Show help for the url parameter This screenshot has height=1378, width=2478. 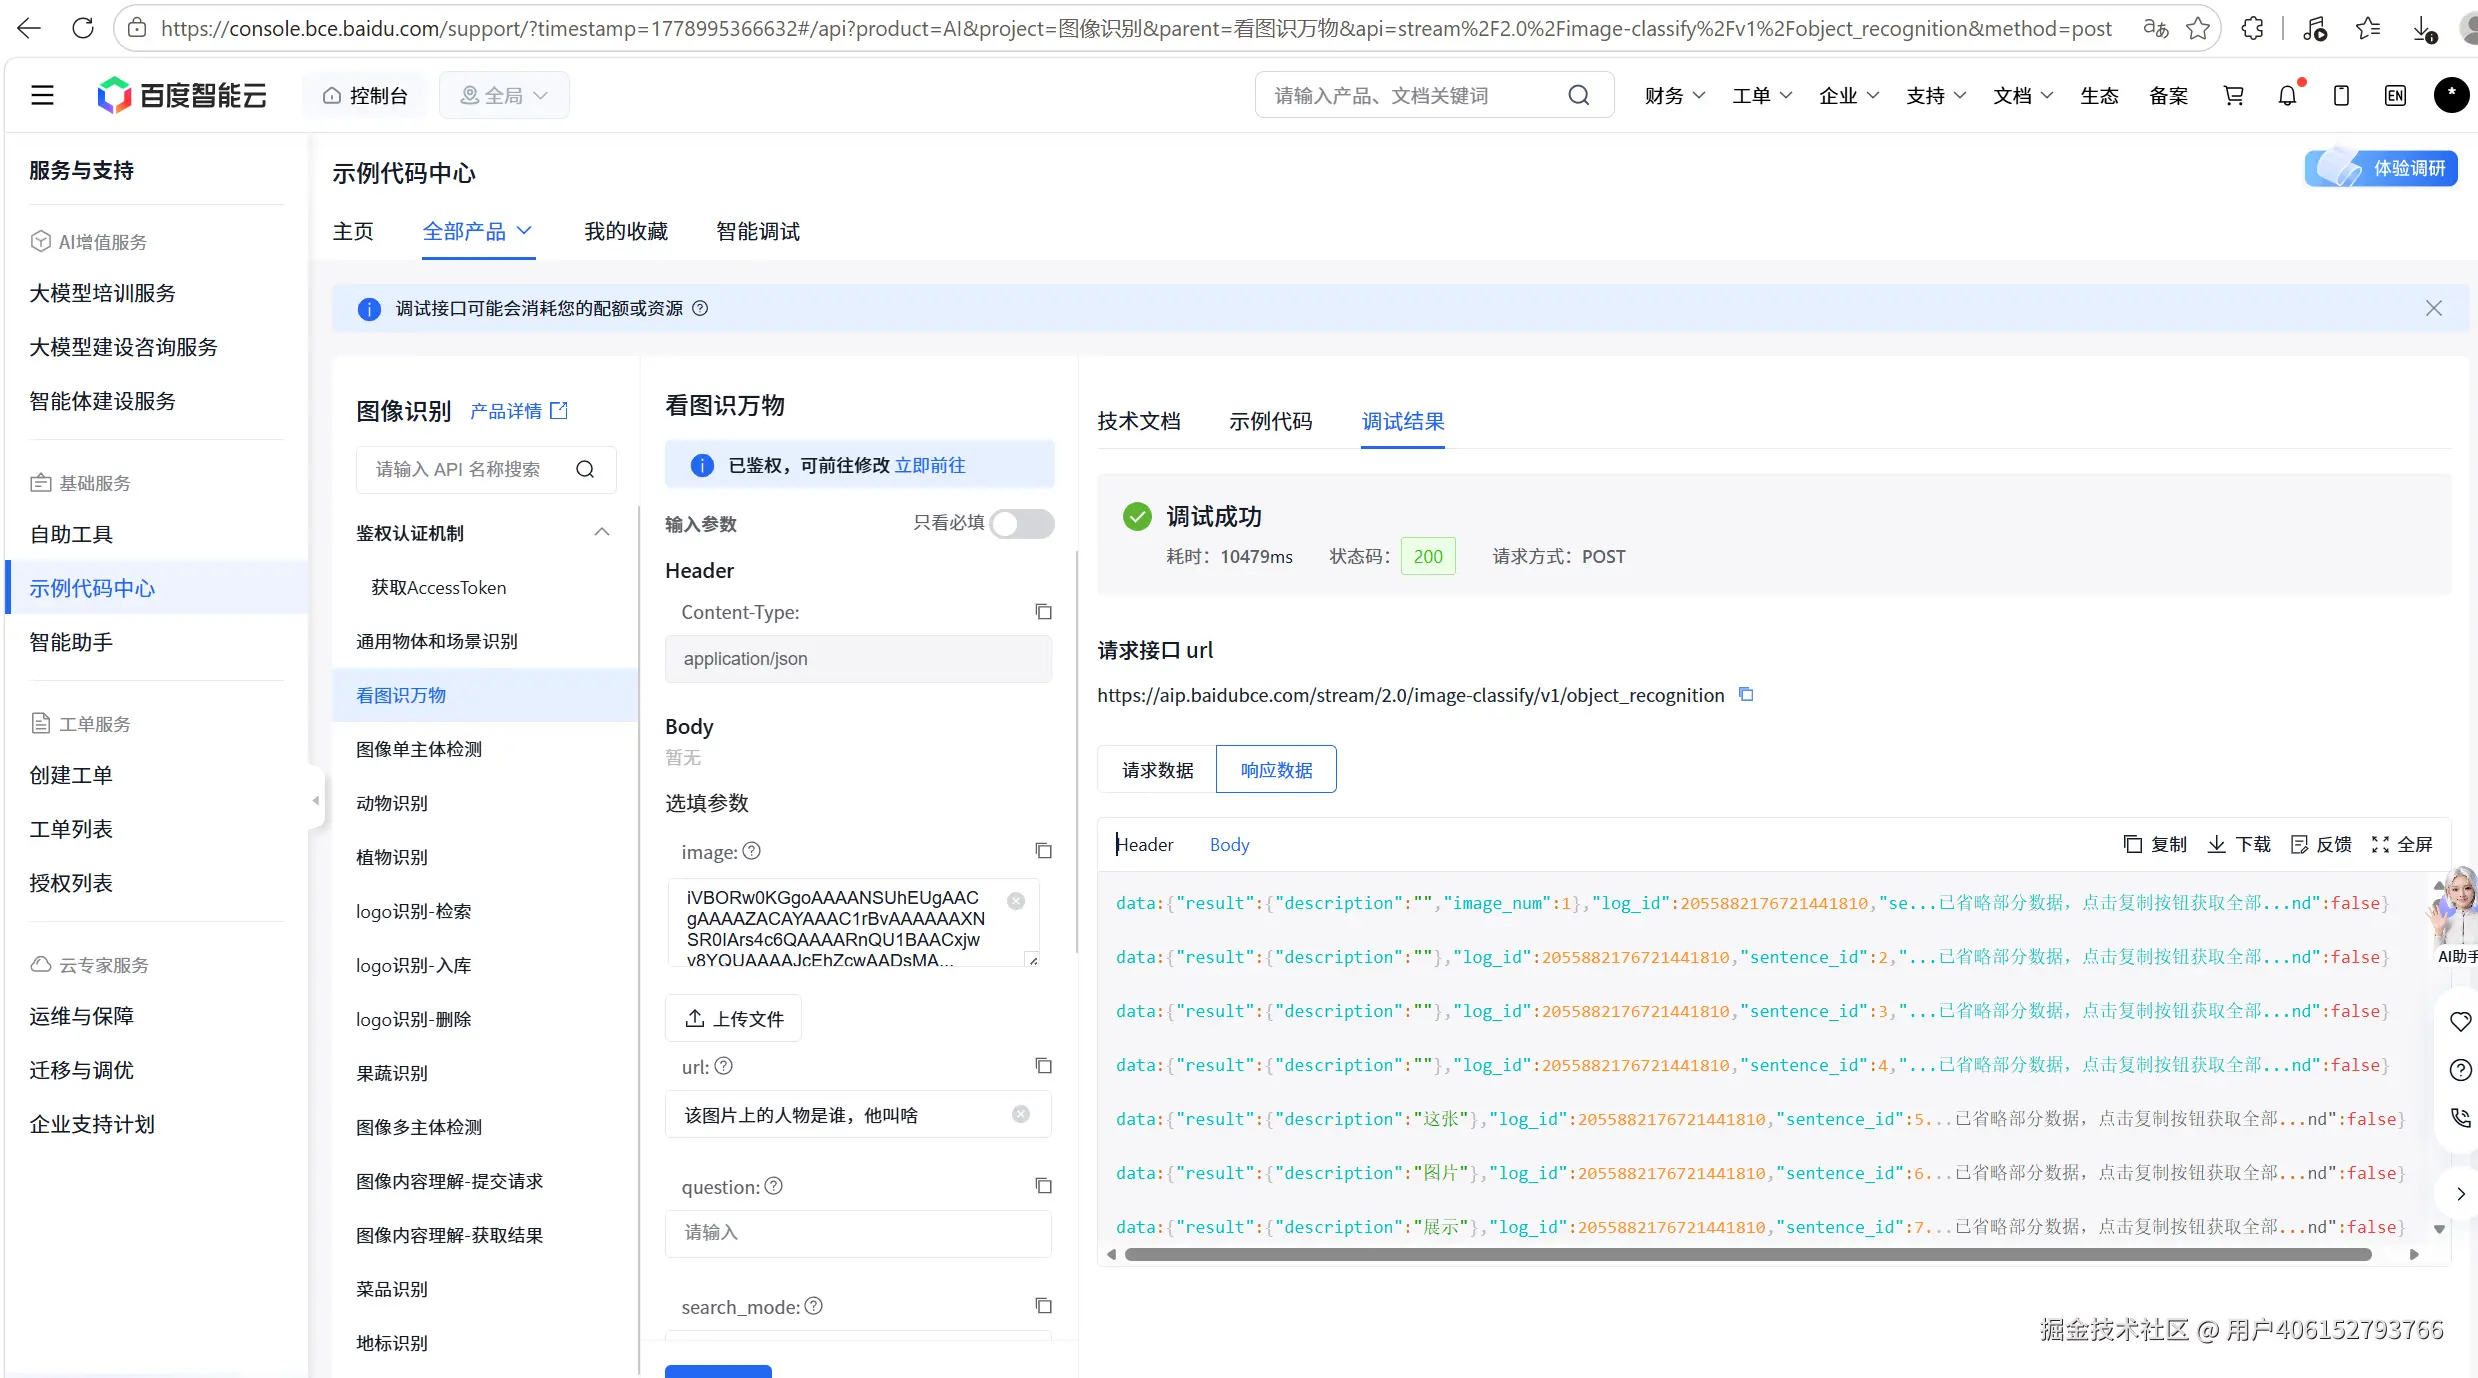(x=724, y=1066)
